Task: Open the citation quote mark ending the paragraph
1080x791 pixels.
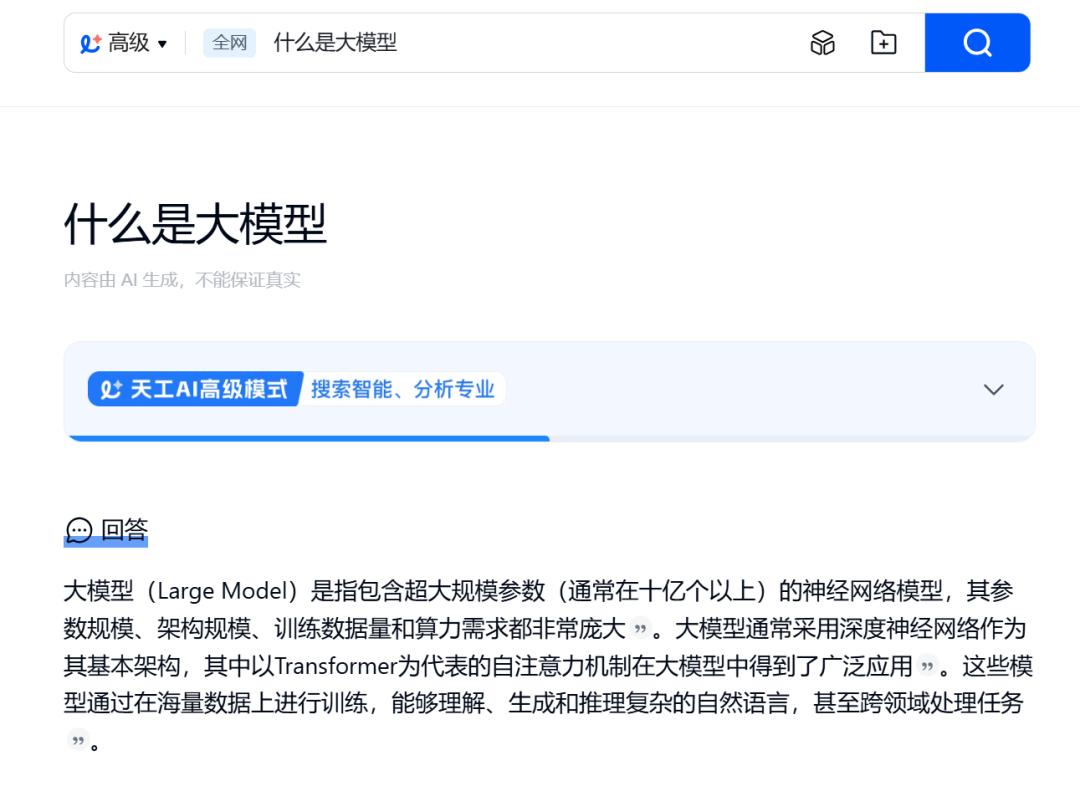Action: 77,741
